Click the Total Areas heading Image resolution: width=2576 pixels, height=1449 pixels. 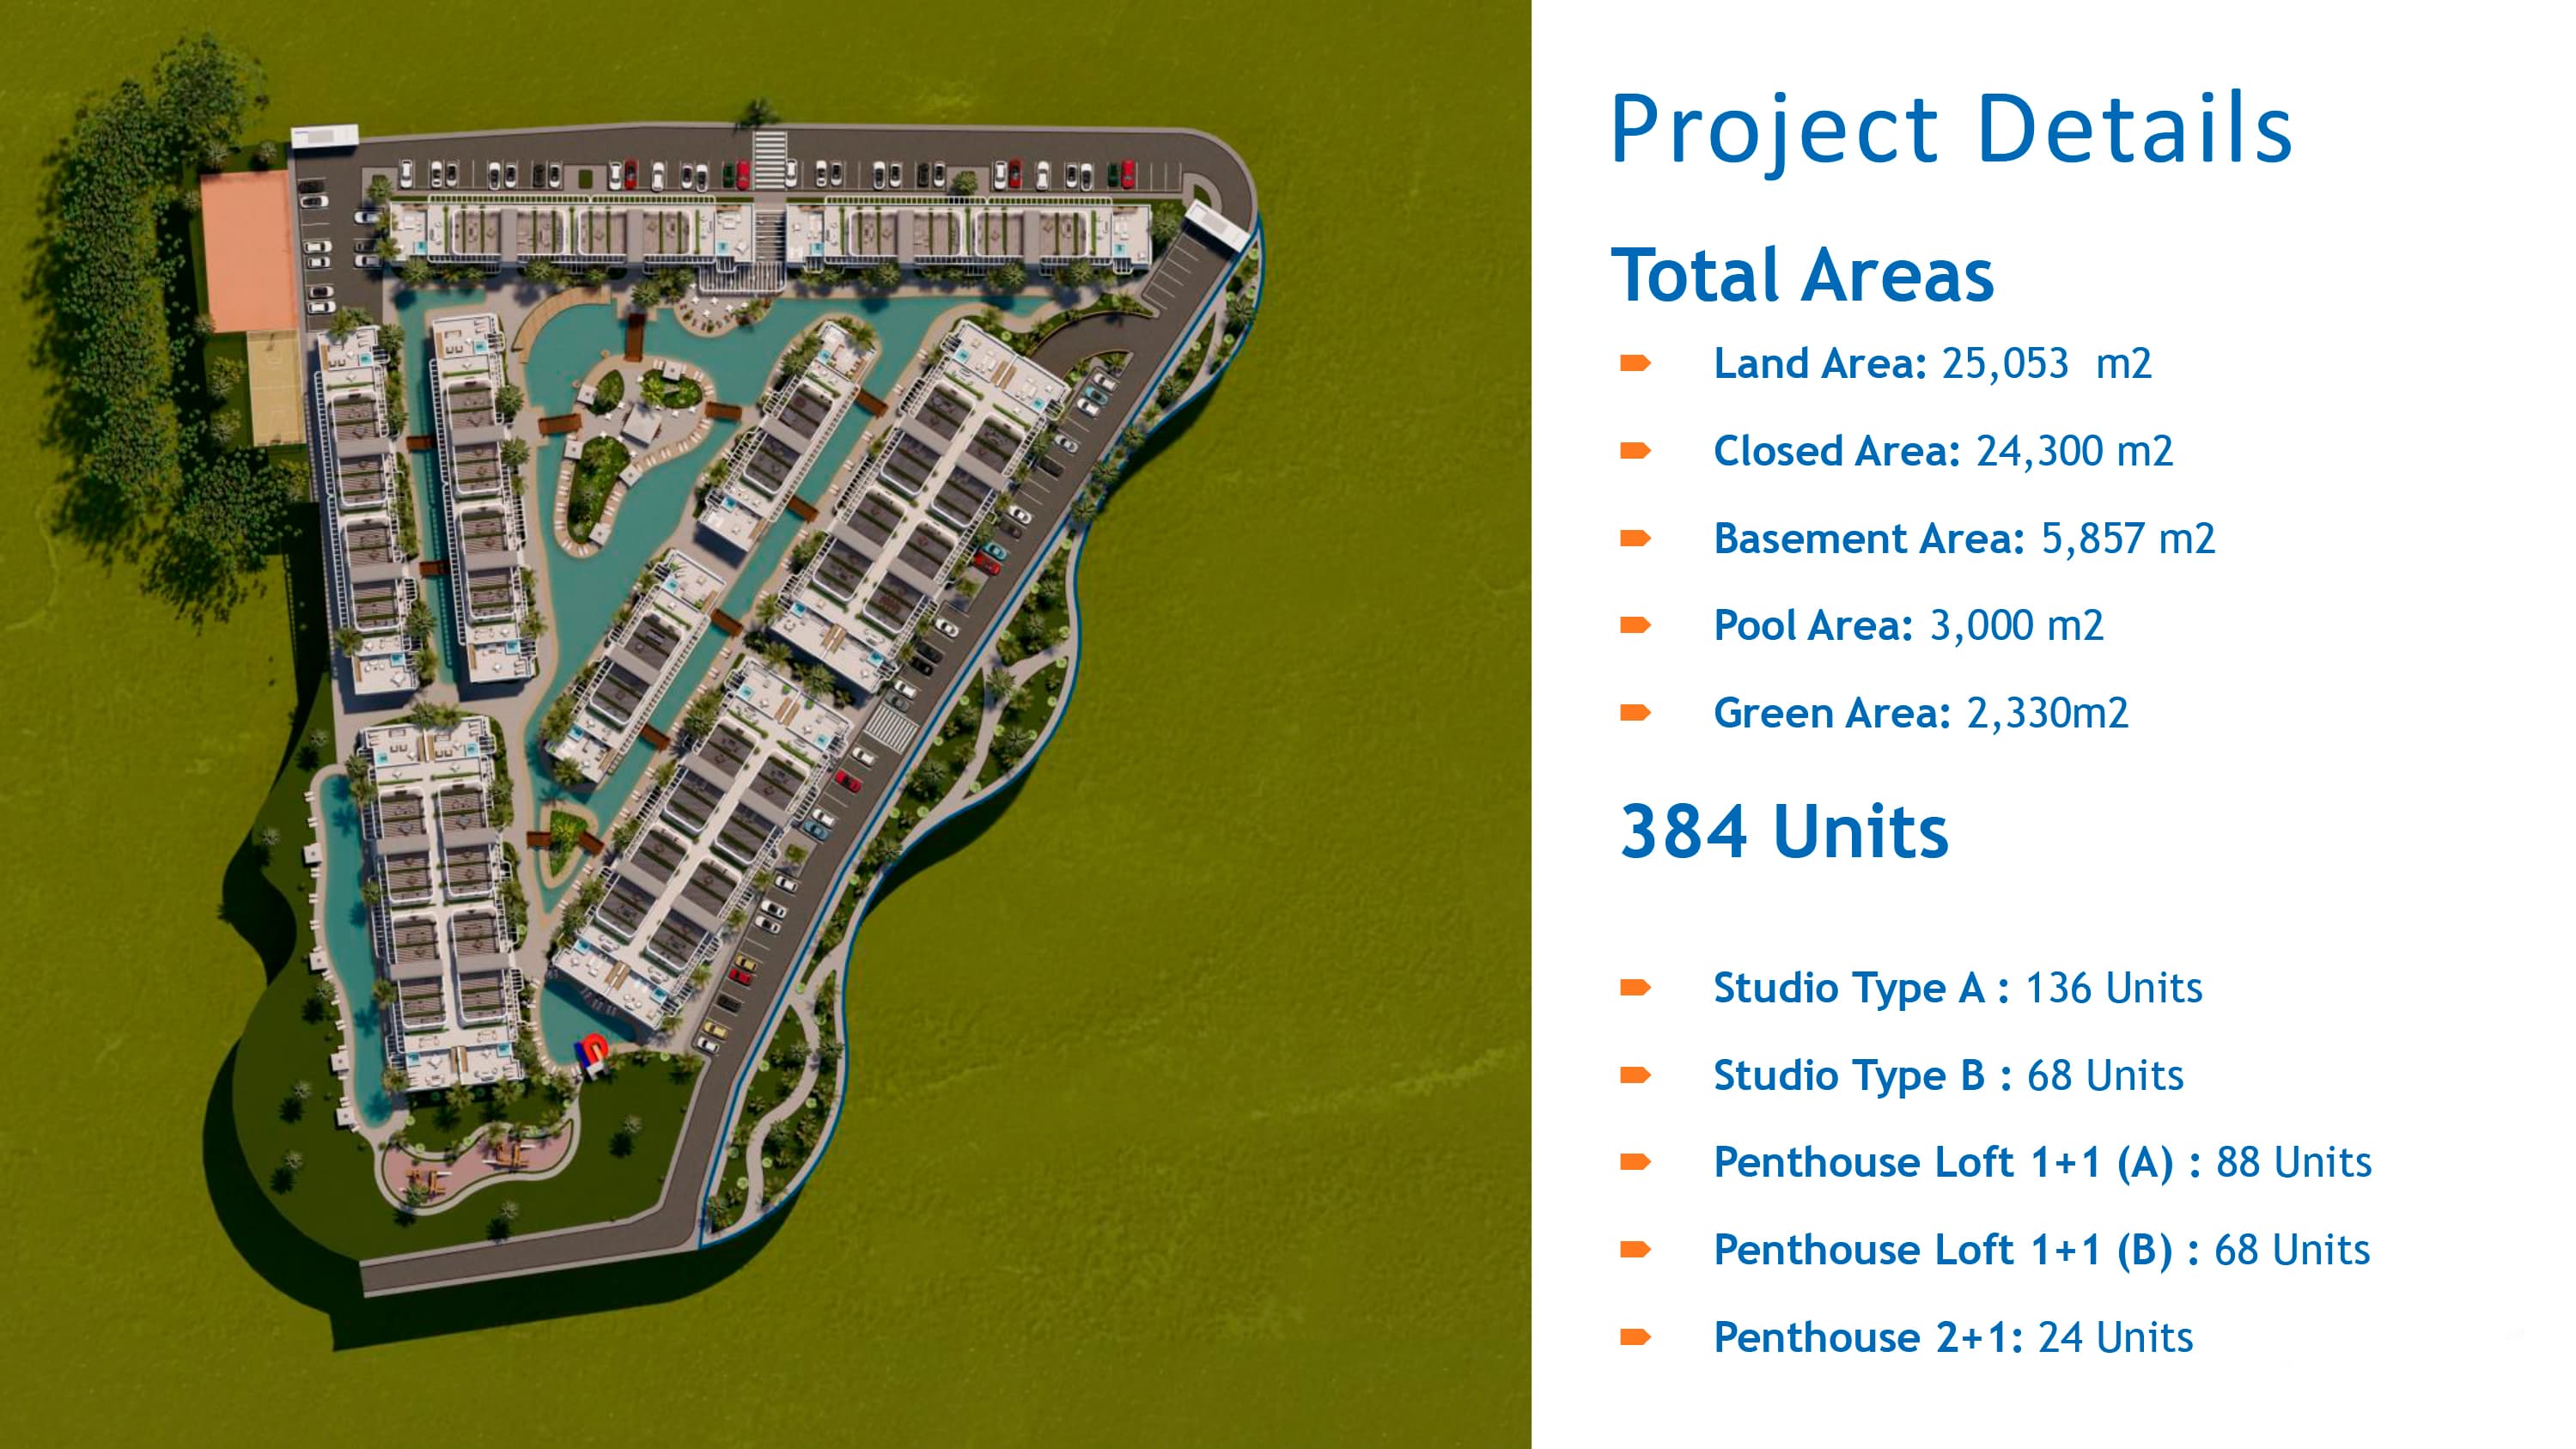coord(1802,275)
